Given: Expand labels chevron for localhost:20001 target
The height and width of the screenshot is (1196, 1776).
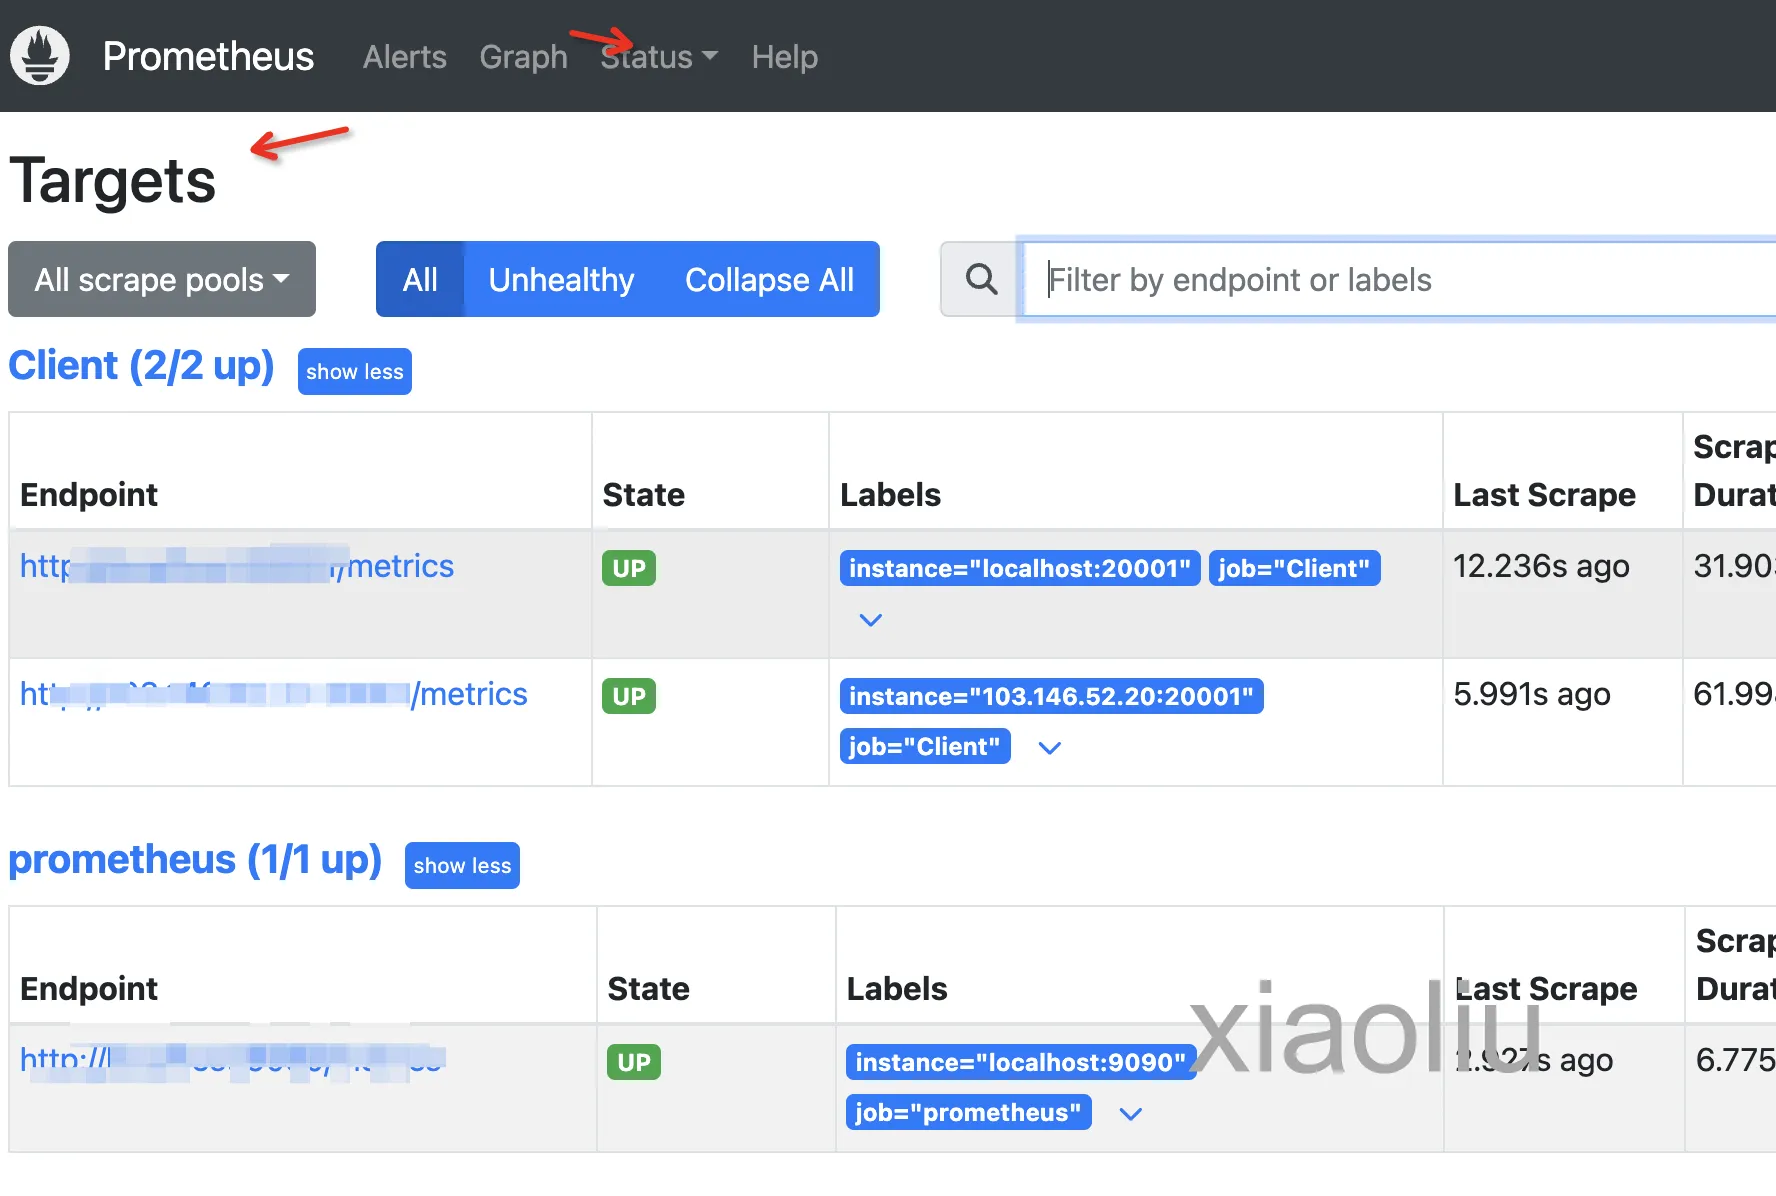Looking at the screenshot, I should tap(871, 620).
